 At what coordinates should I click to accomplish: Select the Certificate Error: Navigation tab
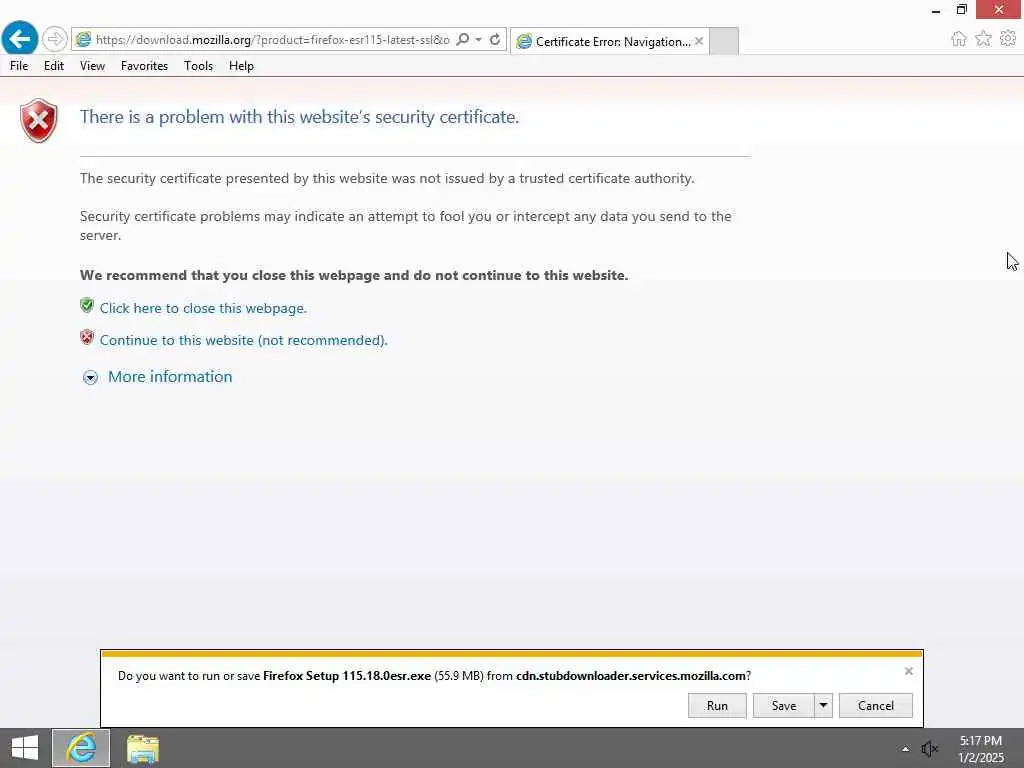609,41
